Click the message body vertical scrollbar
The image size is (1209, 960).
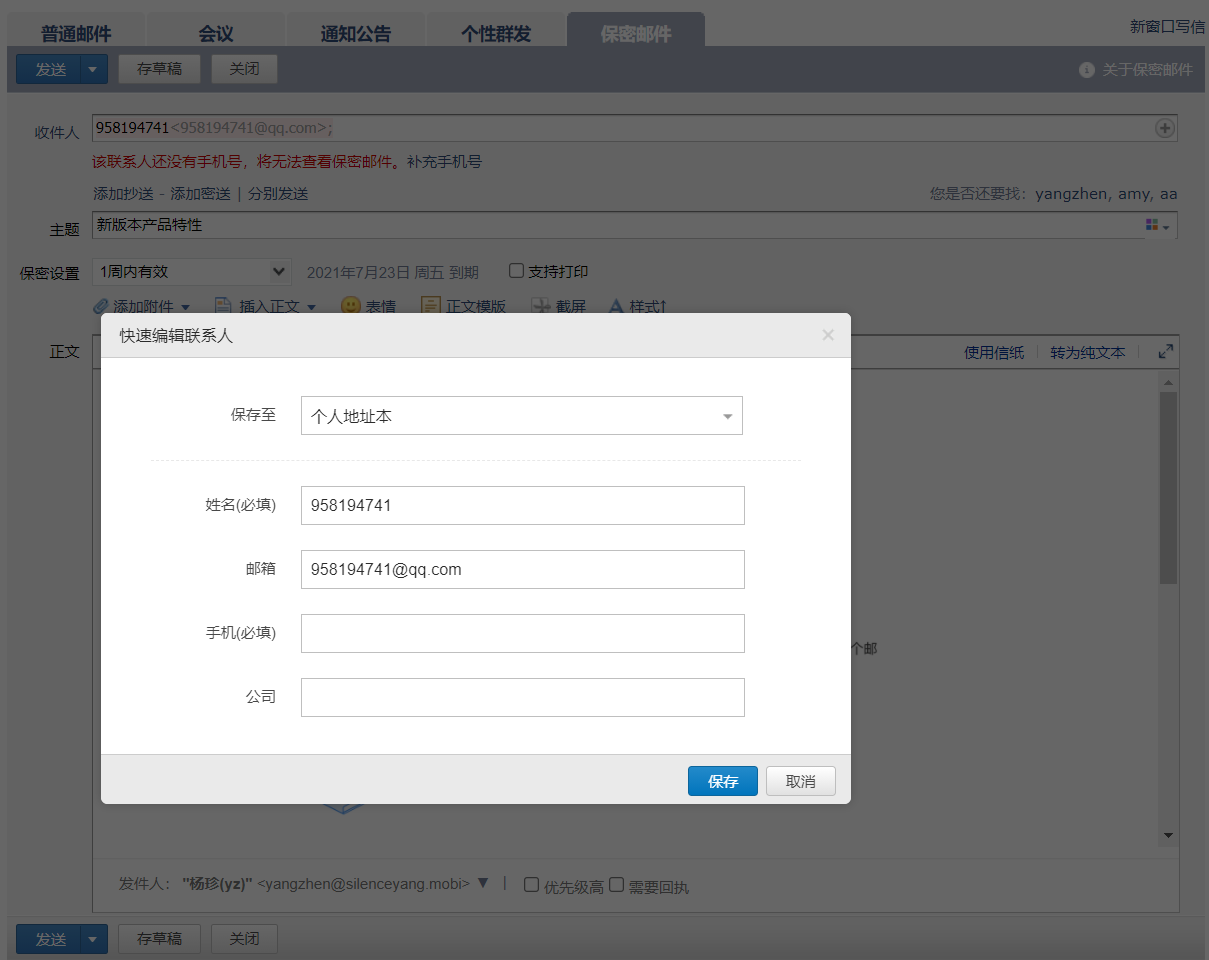1167,488
